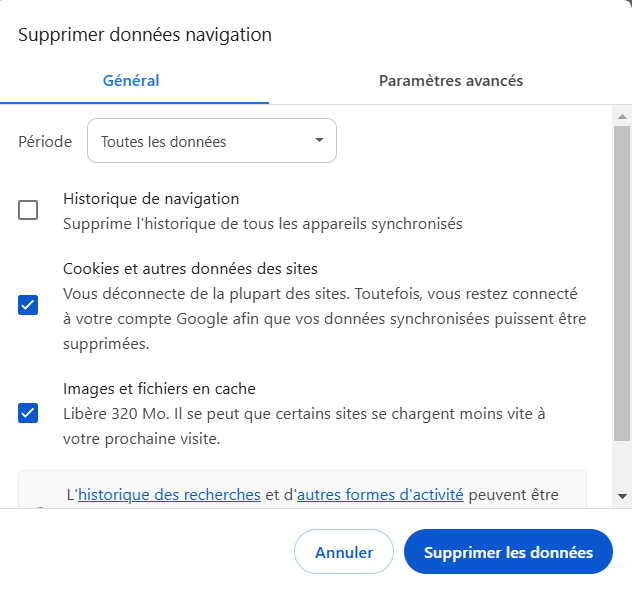
Task: Click the "Historique de navigation" heading text
Action: (x=151, y=199)
